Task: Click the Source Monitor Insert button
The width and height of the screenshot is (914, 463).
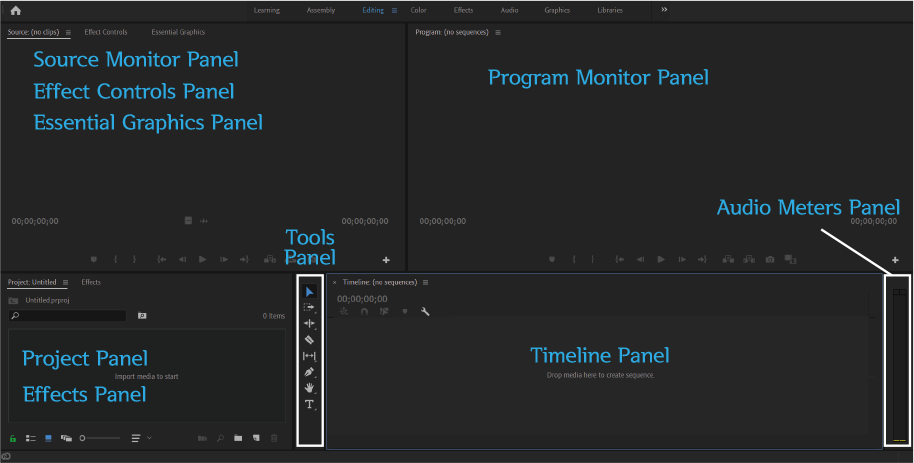Action: [269, 259]
